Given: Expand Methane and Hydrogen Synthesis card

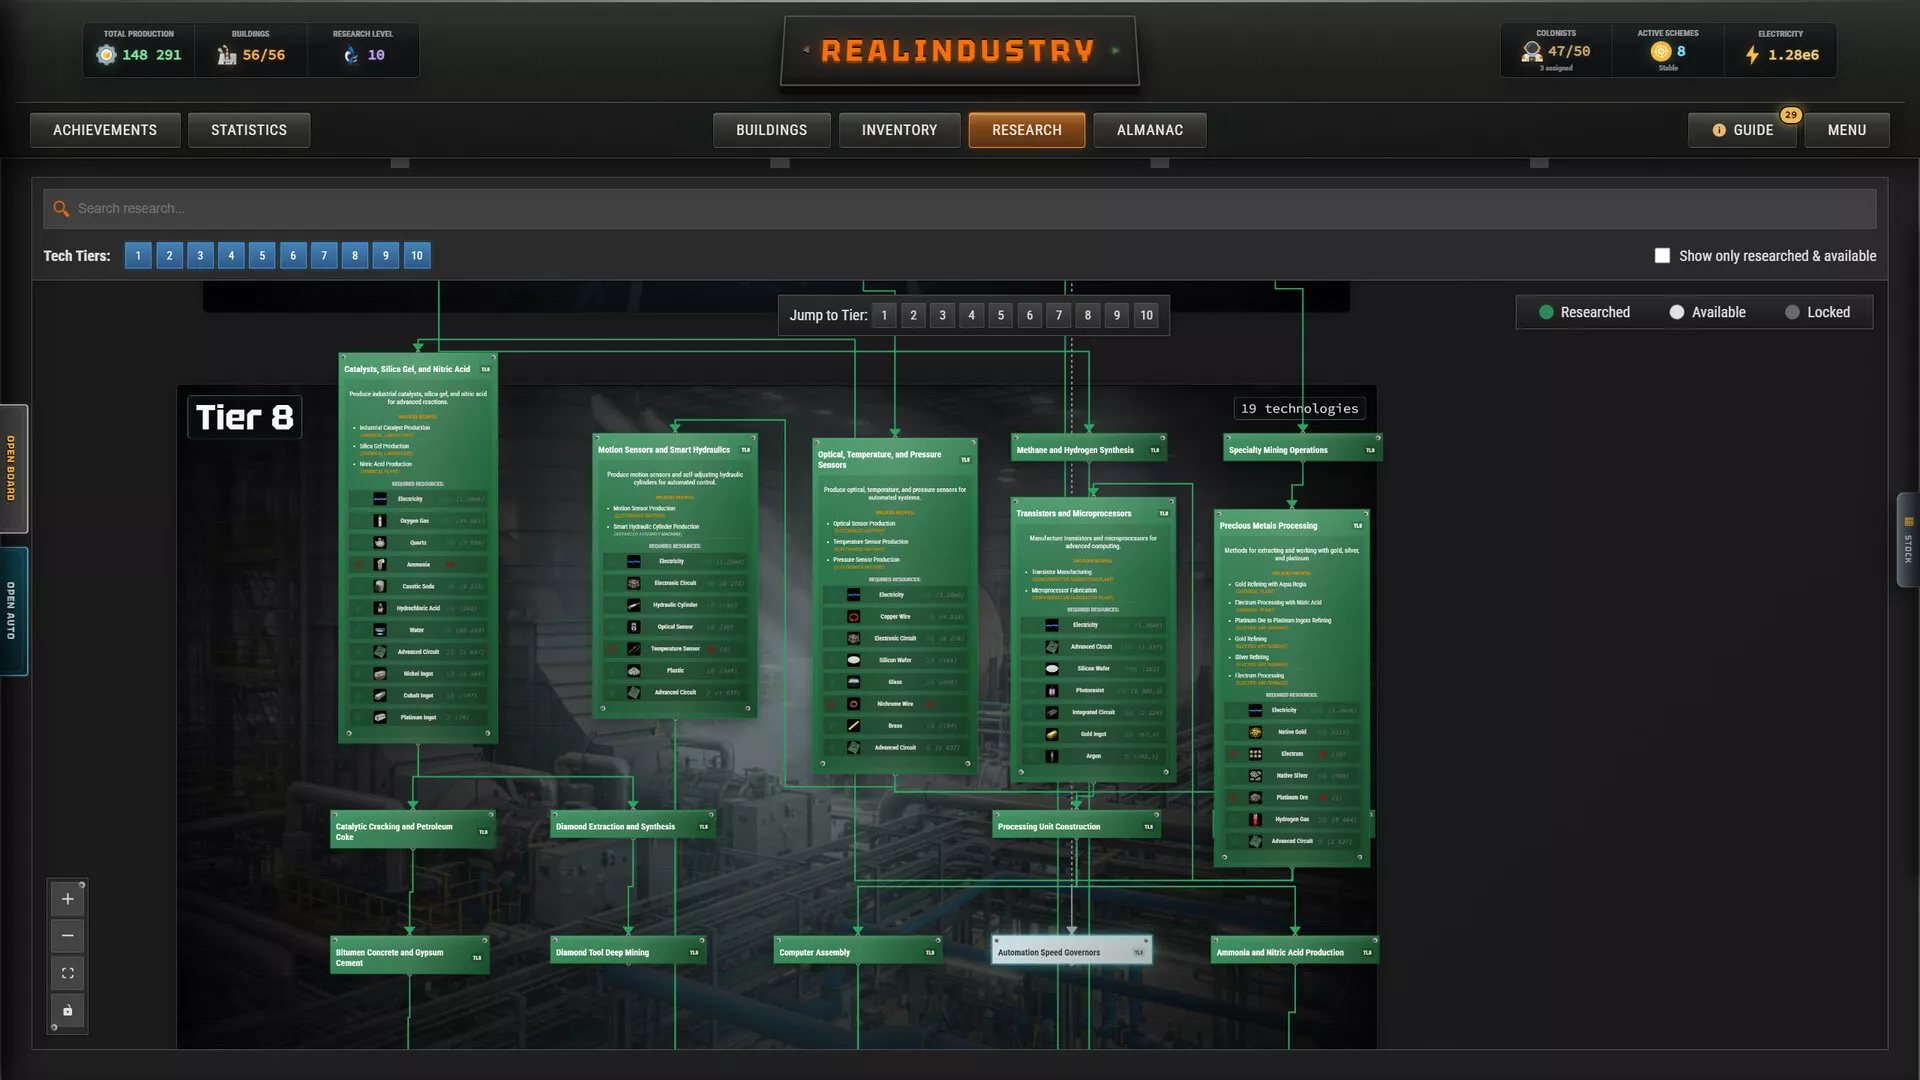Looking at the screenshot, I should tap(1088, 449).
